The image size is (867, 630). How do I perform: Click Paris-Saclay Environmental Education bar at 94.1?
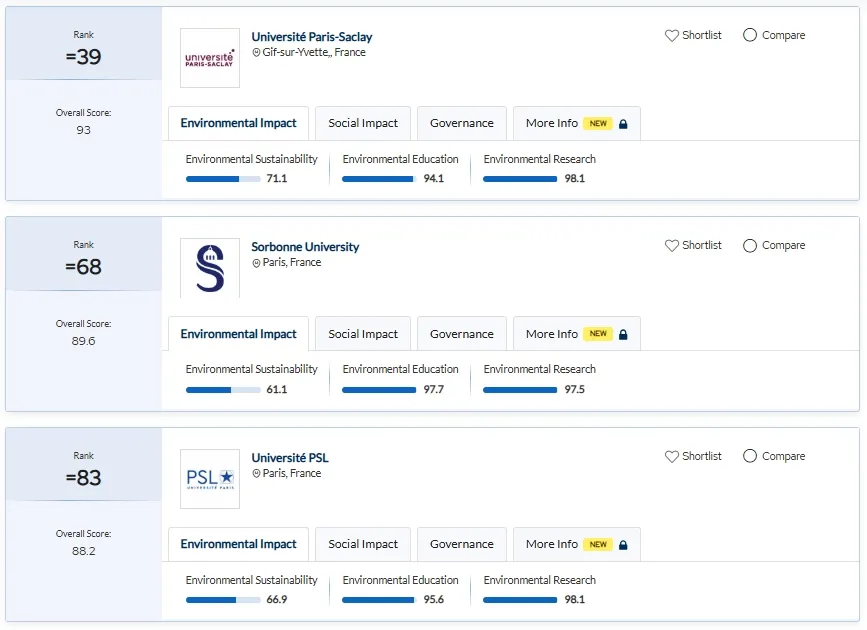pos(379,179)
